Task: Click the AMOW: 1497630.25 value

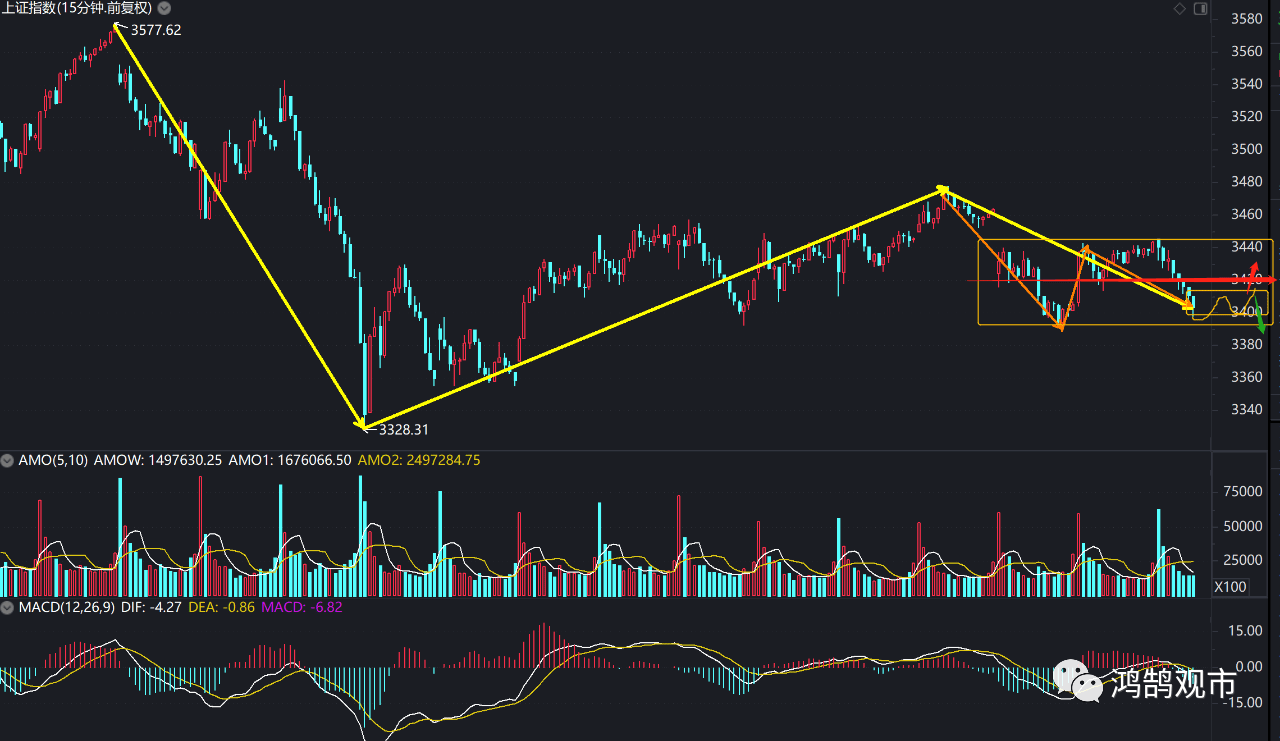Action: [159, 461]
